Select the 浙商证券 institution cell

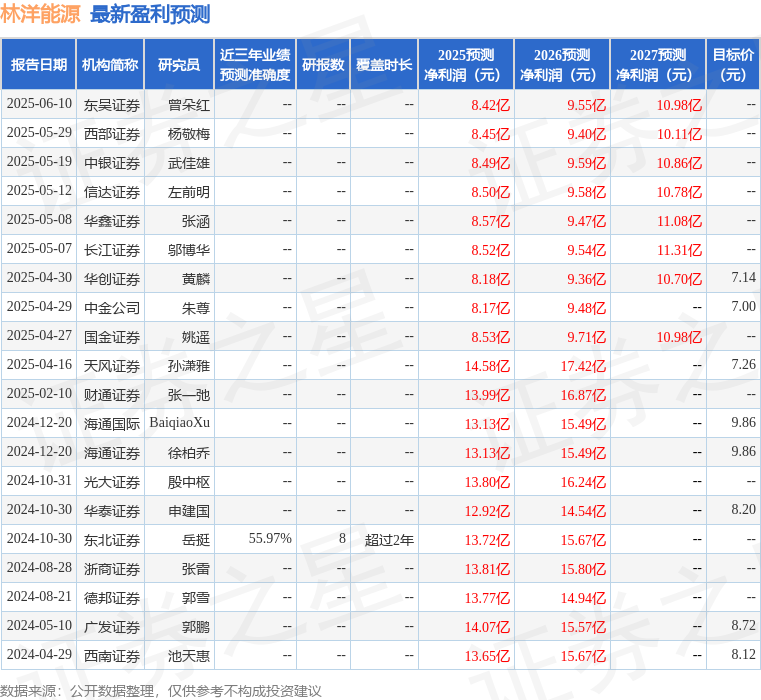pyautogui.click(x=112, y=569)
